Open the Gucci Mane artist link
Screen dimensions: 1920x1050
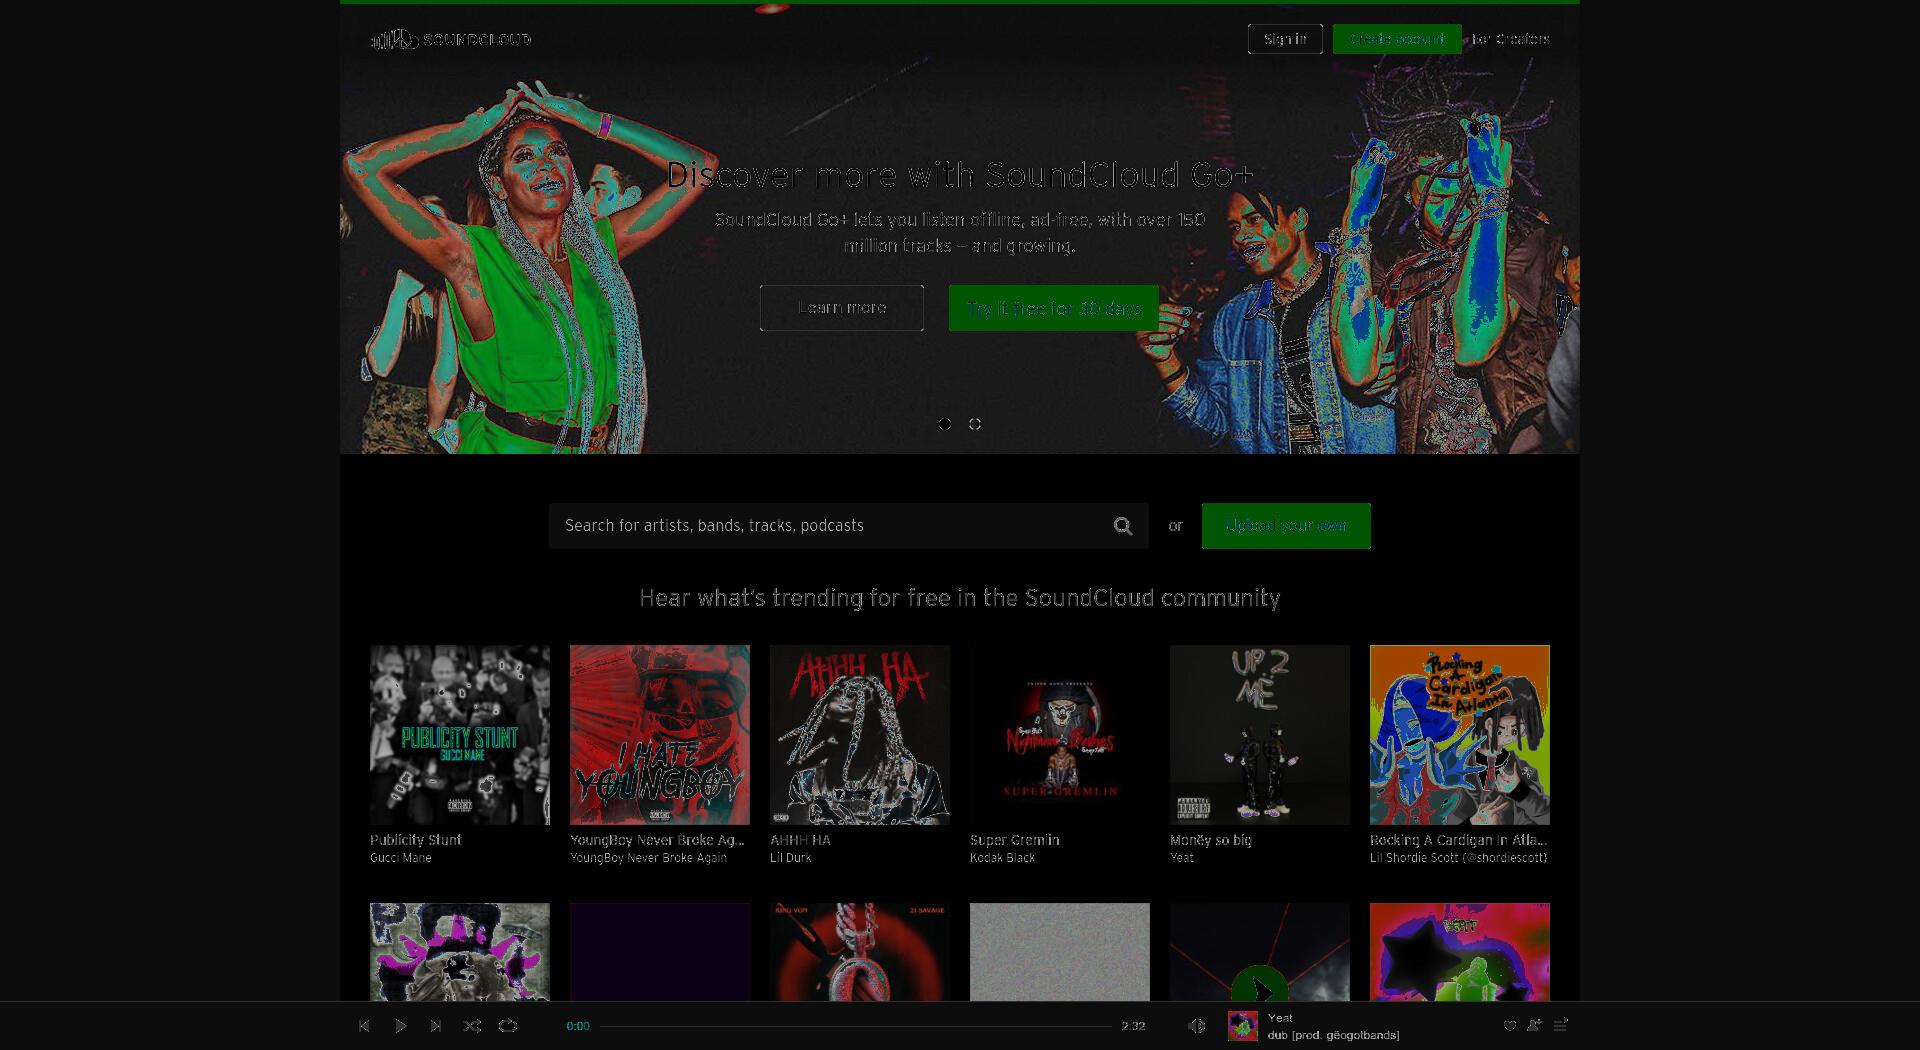(401, 858)
